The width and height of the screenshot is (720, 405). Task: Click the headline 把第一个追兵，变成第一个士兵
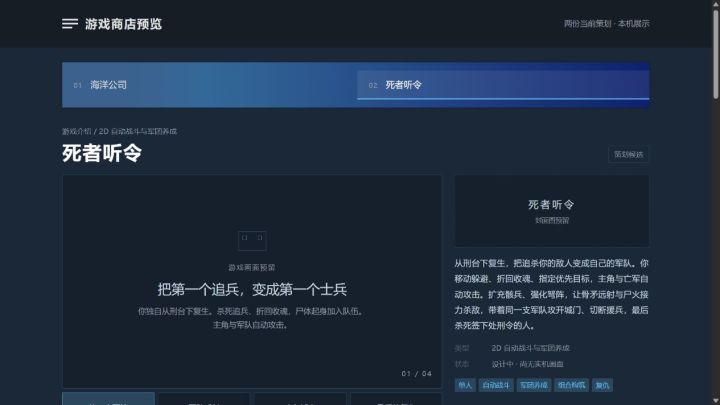pyautogui.click(x=252, y=289)
